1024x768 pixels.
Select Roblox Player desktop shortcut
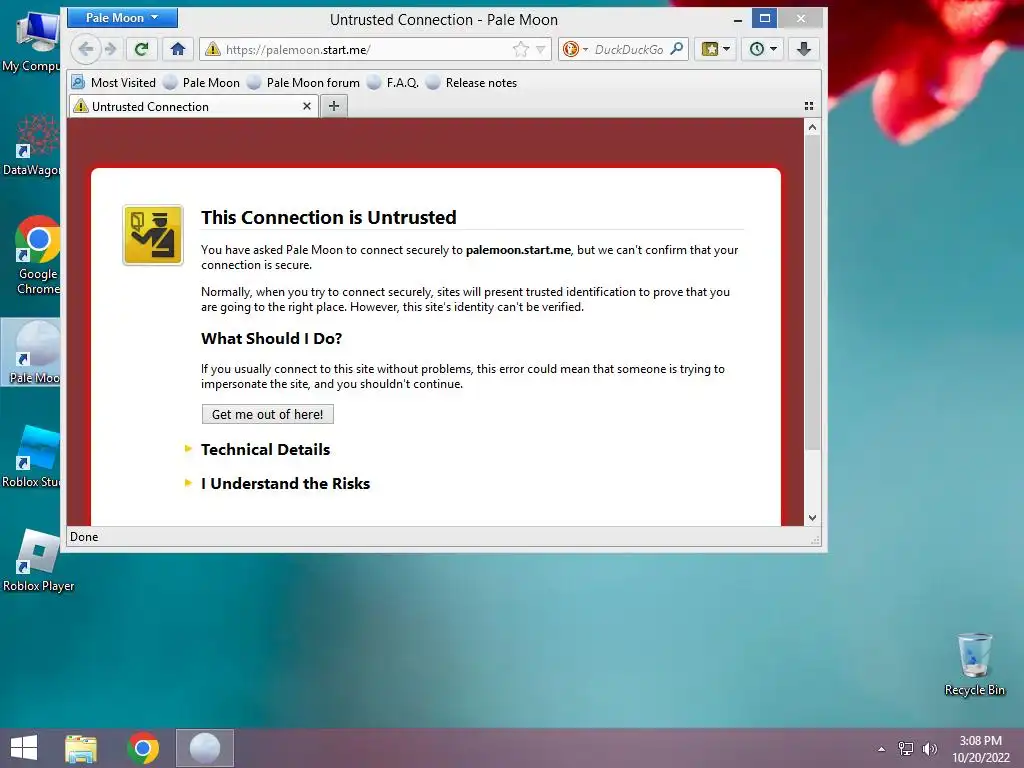[x=38, y=560]
